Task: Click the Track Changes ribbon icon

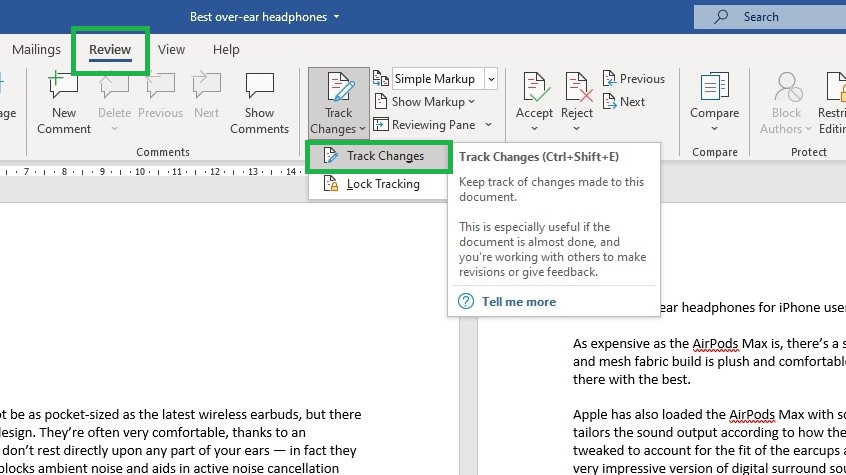Action: tap(339, 87)
